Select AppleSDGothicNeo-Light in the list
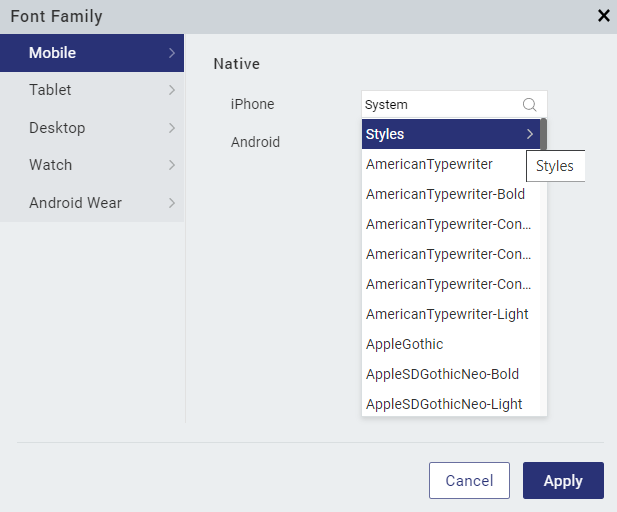This screenshot has height=512, width=617. point(445,404)
